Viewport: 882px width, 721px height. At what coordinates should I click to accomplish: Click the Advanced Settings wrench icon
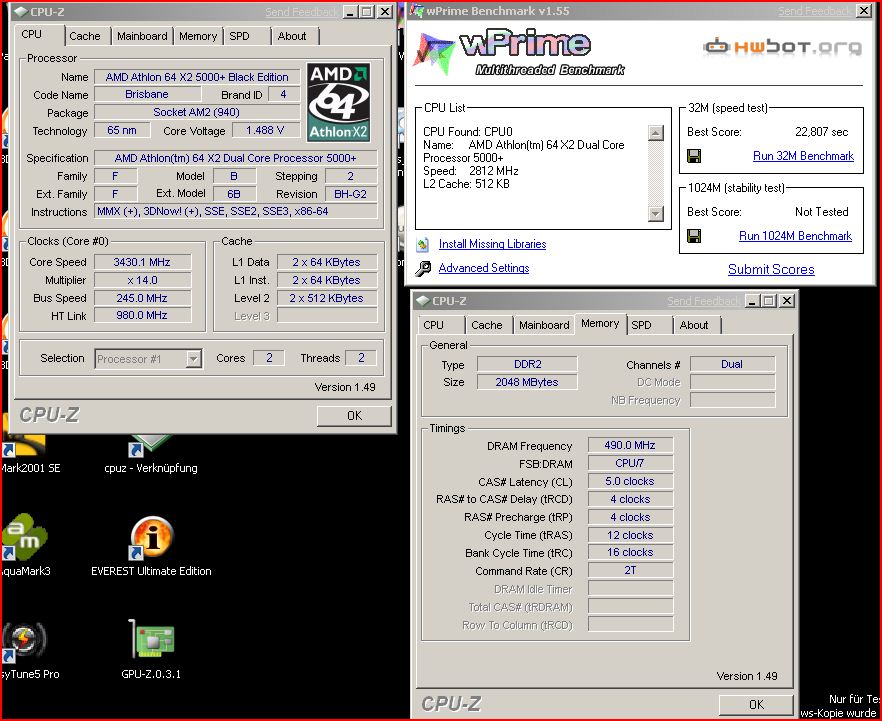click(423, 268)
